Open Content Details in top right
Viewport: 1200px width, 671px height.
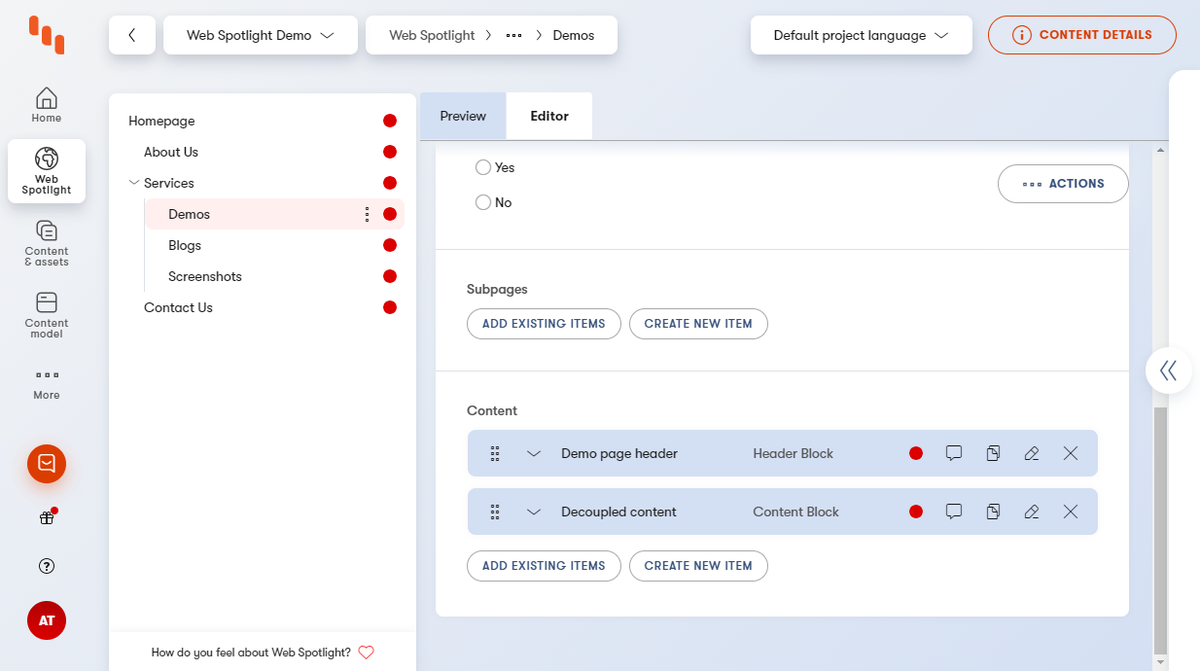(1082, 34)
